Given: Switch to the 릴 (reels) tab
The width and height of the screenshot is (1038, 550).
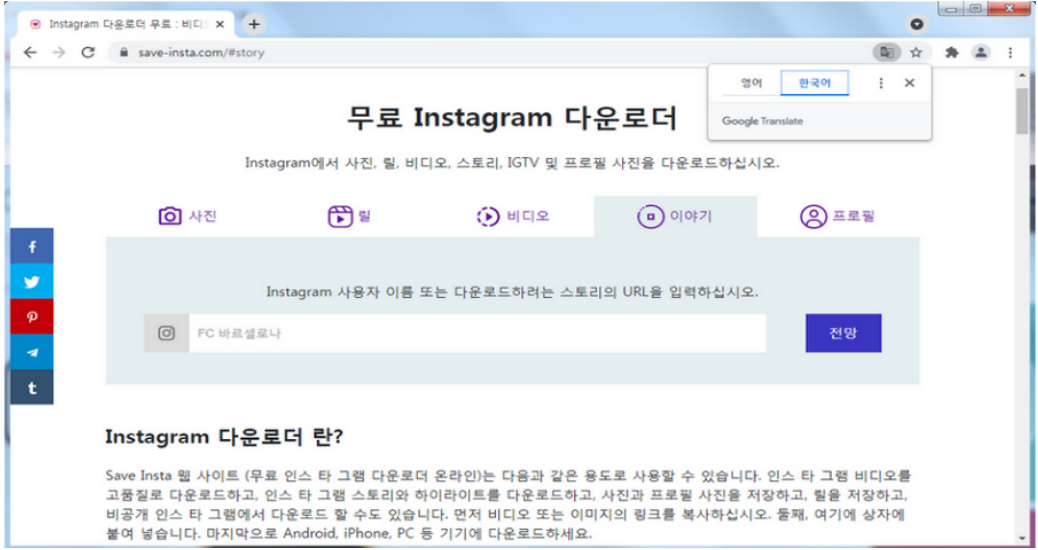Looking at the screenshot, I should pyautogui.click(x=349, y=216).
